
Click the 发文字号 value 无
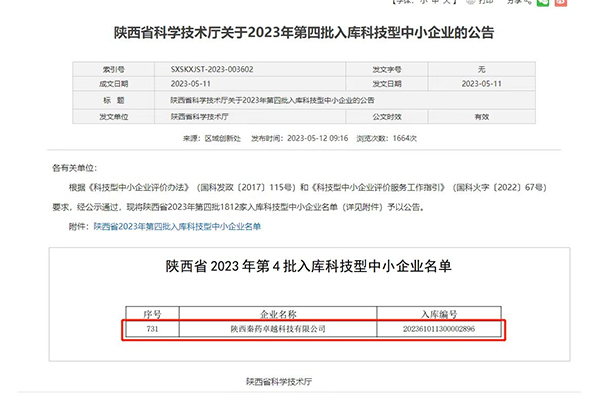tap(481, 69)
